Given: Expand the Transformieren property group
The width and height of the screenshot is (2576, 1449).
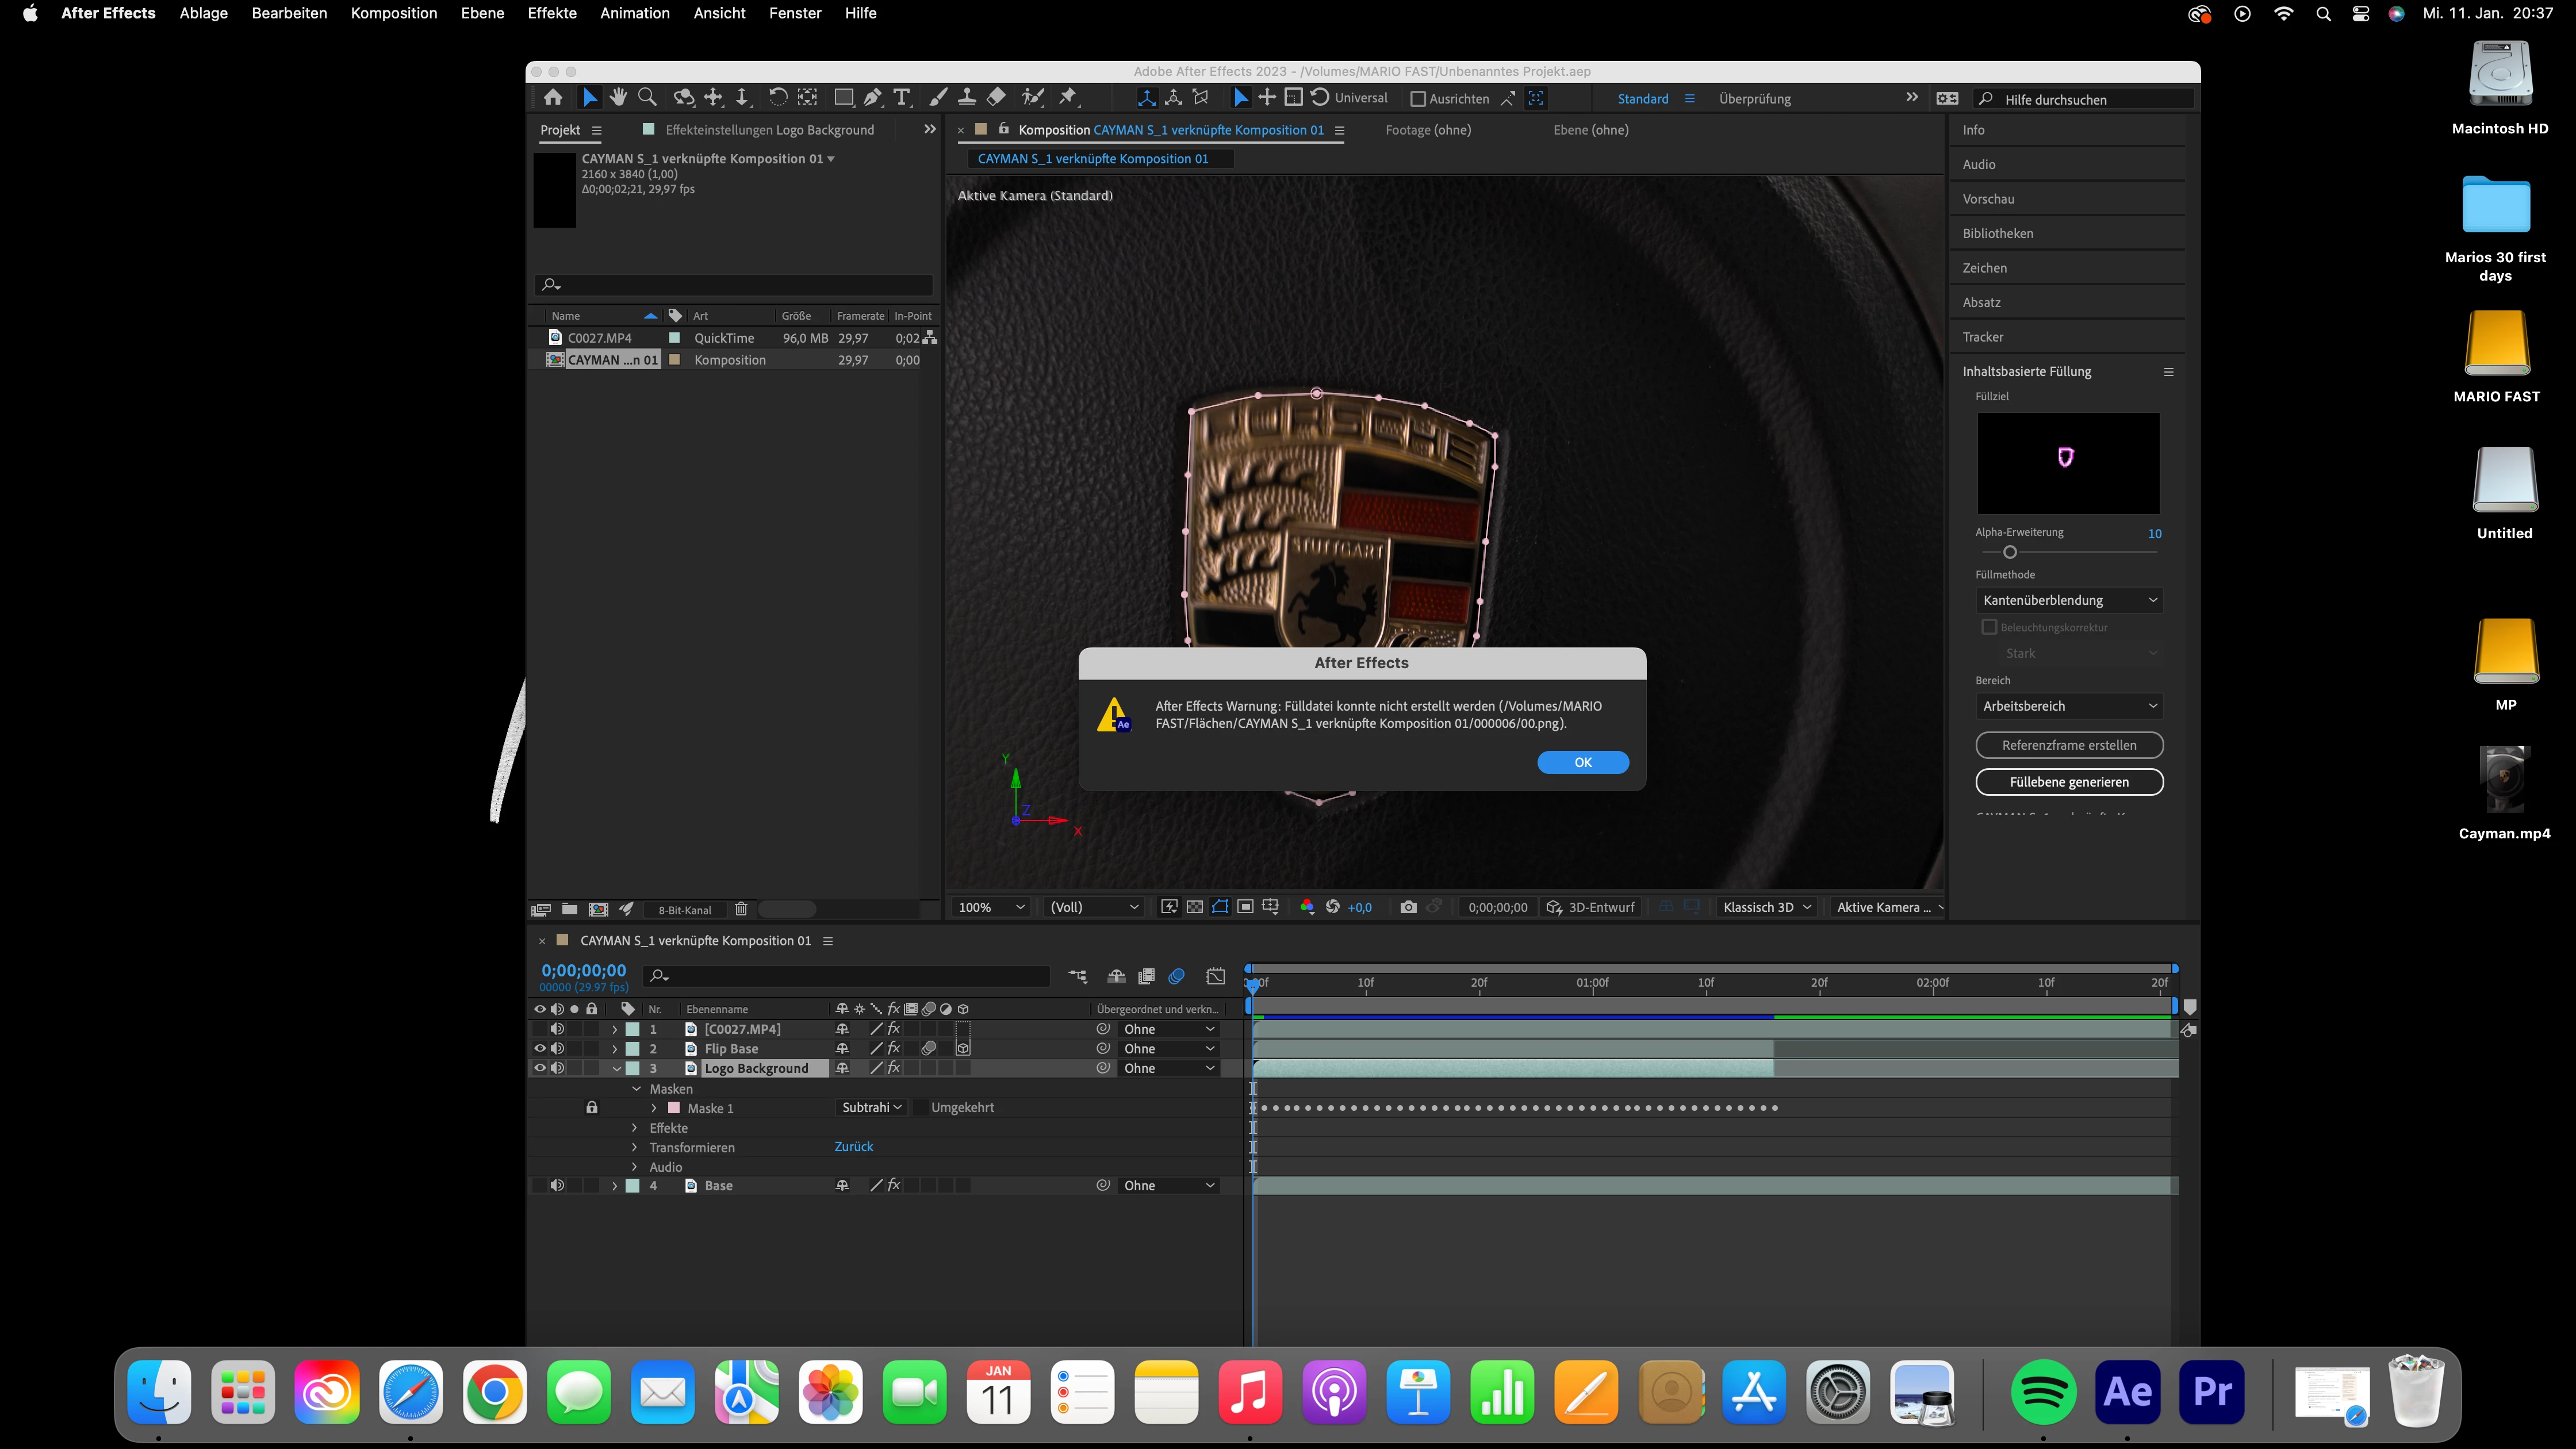Looking at the screenshot, I should [634, 1147].
